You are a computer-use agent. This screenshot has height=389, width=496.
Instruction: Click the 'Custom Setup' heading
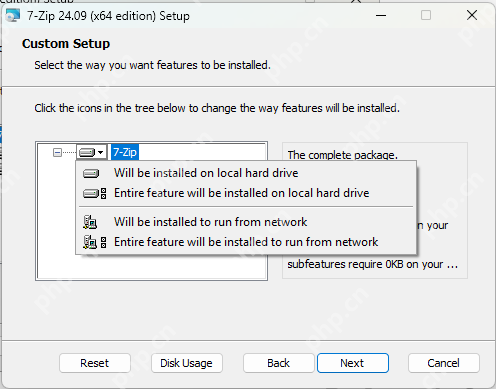coord(66,44)
